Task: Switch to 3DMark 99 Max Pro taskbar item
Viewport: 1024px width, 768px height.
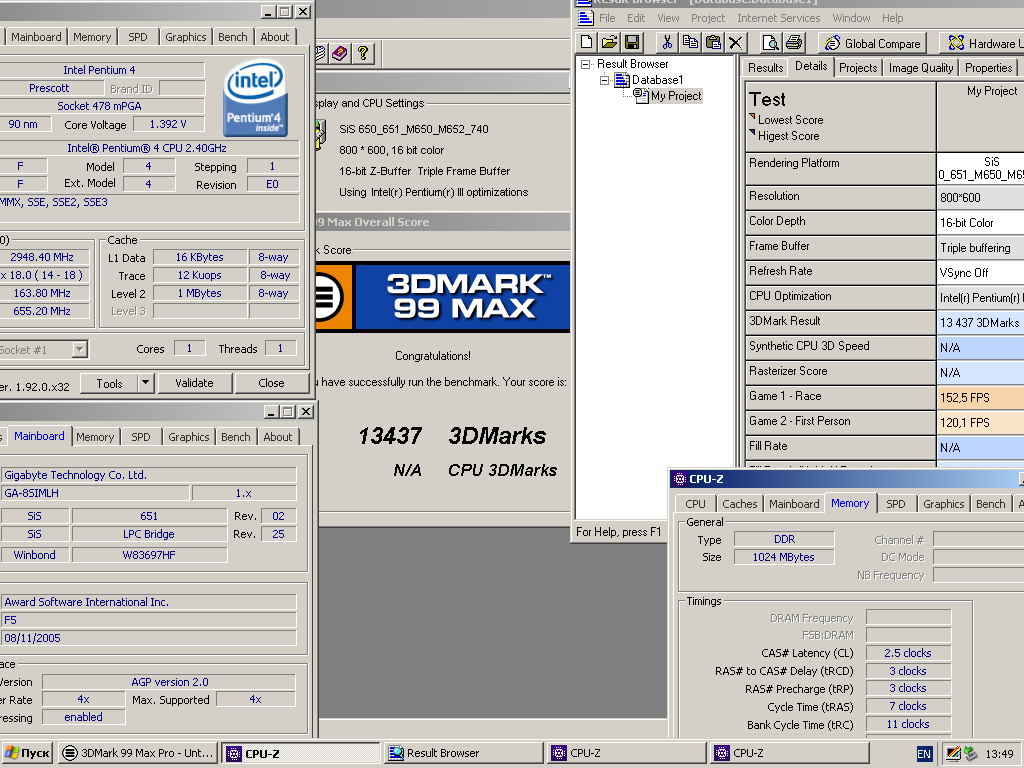Action: pyautogui.click(x=138, y=753)
